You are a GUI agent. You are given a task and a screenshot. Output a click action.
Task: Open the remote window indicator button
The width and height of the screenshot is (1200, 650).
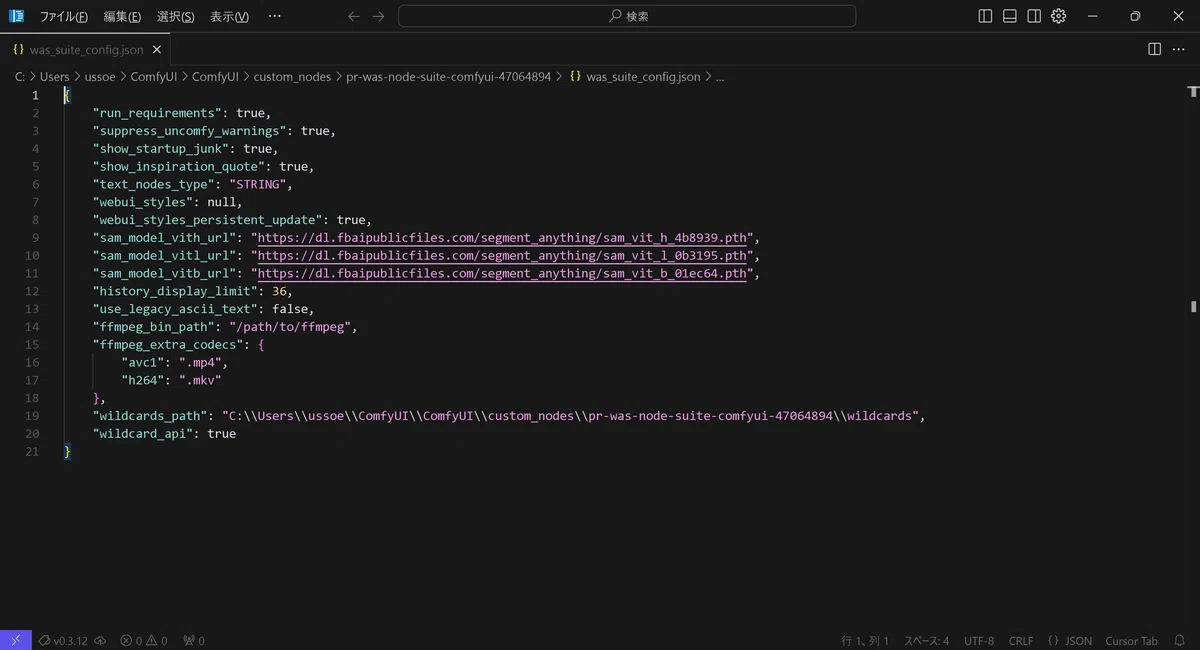(x=16, y=640)
